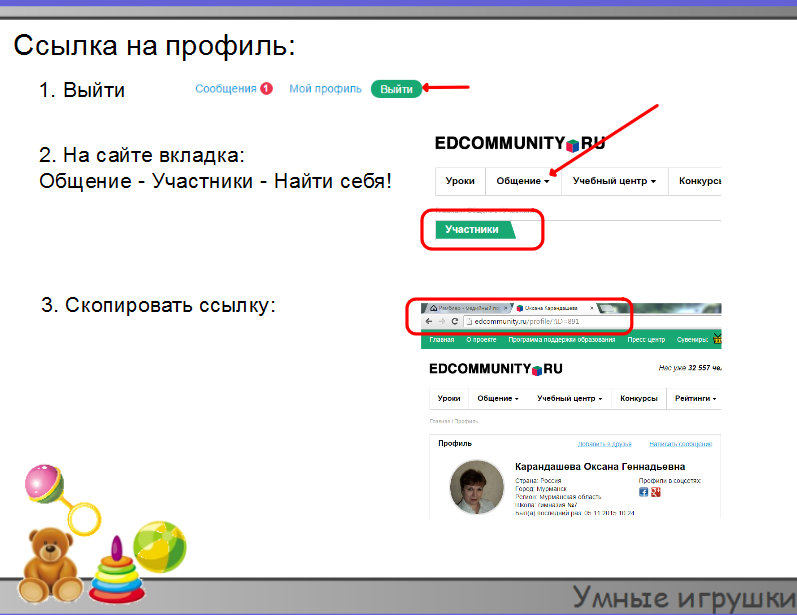Open the Google Plus profile icon
This screenshot has width=797, height=615.
pyautogui.click(x=656, y=492)
